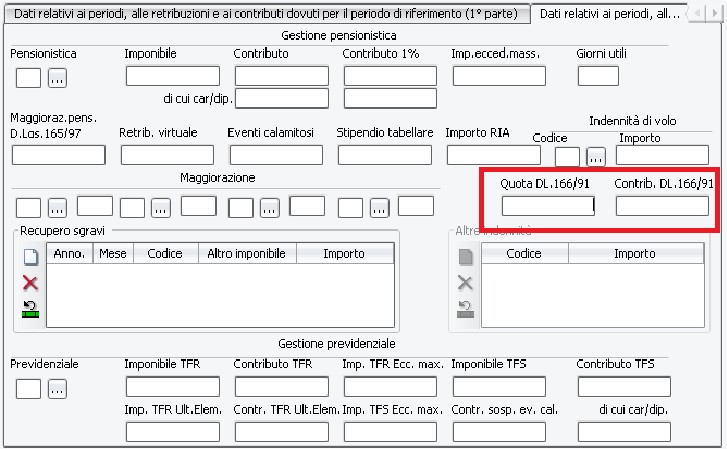Click the new document icon in Altre indennità
The image size is (727, 449).
click(x=464, y=257)
